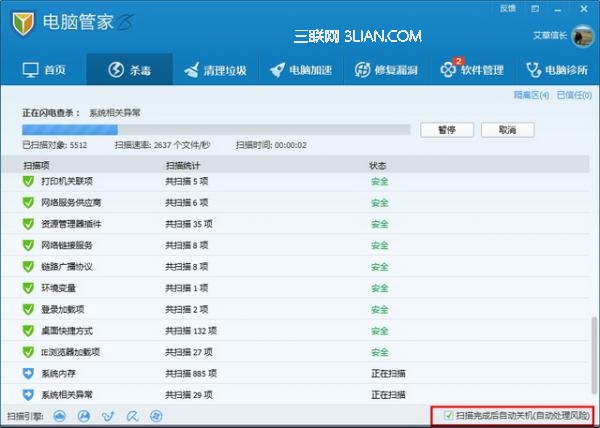Click the scan progress bar
The image size is (600, 428).
pos(215,130)
